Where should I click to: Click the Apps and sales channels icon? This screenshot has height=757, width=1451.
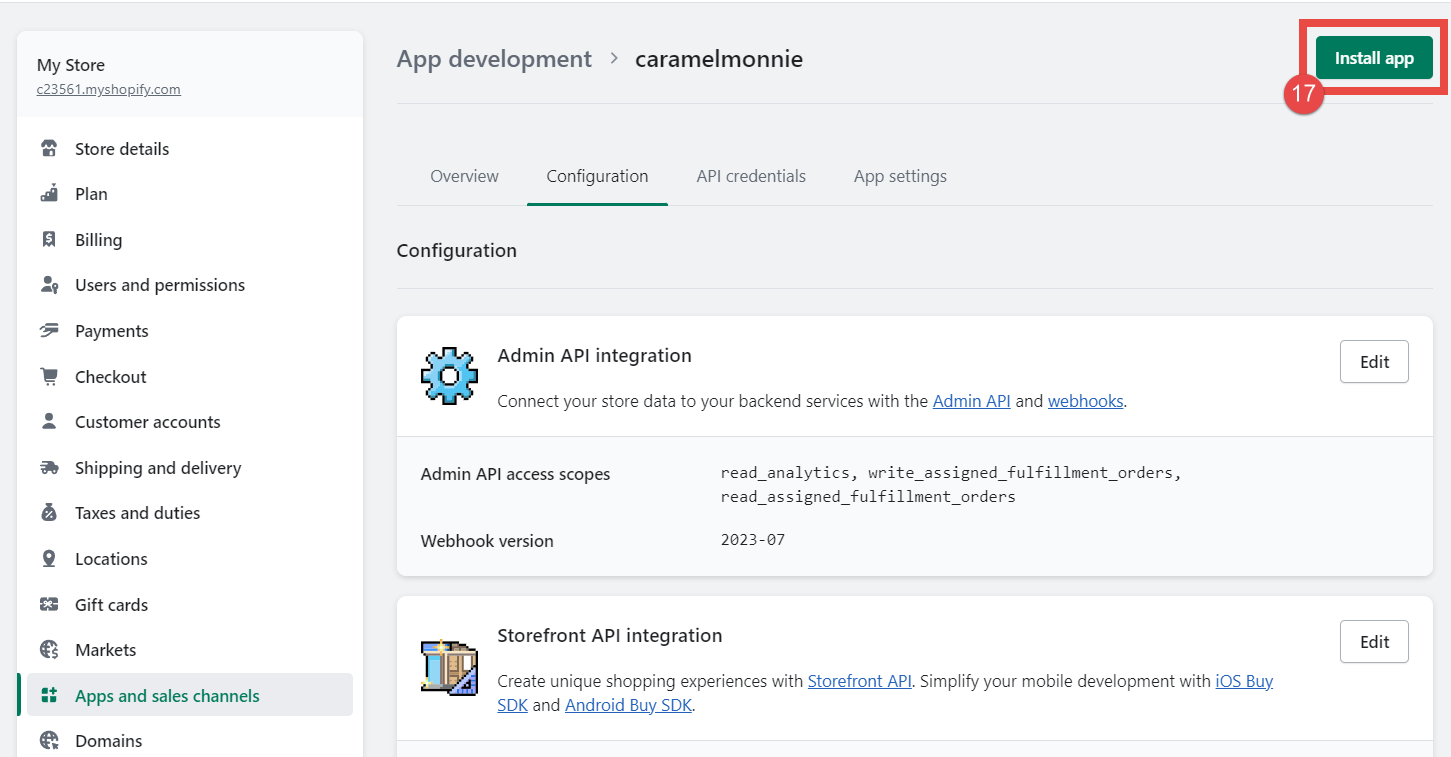[49, 696]
